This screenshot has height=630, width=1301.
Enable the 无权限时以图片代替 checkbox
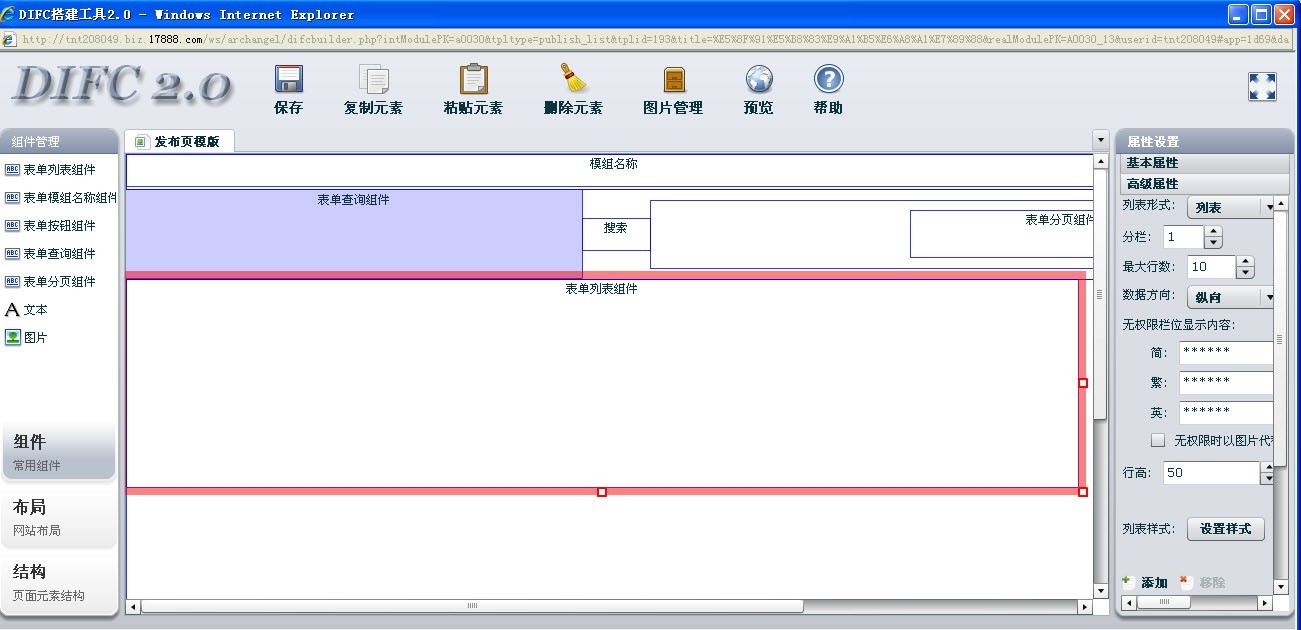(1158, 440)
